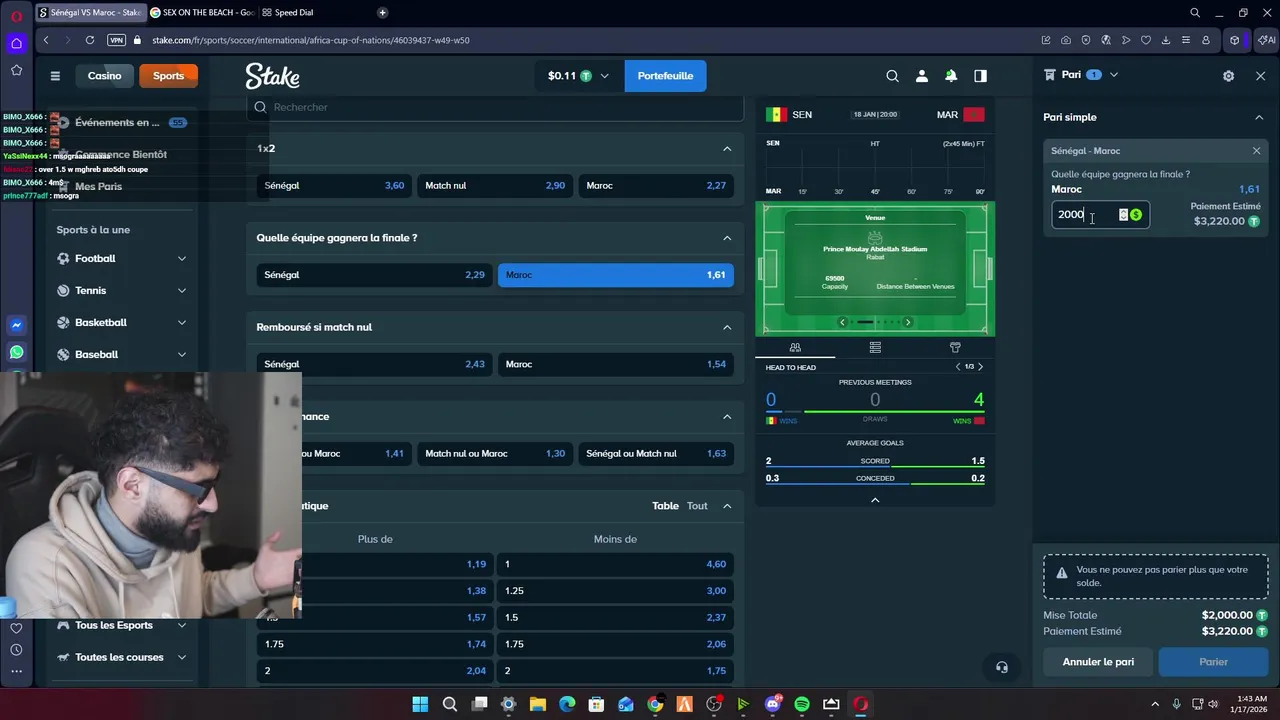Expand the Pari bet slip type dropdown

1113,75
